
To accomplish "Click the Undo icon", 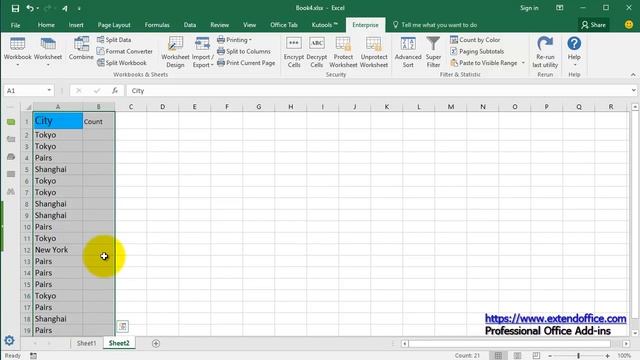I will 30,8.
